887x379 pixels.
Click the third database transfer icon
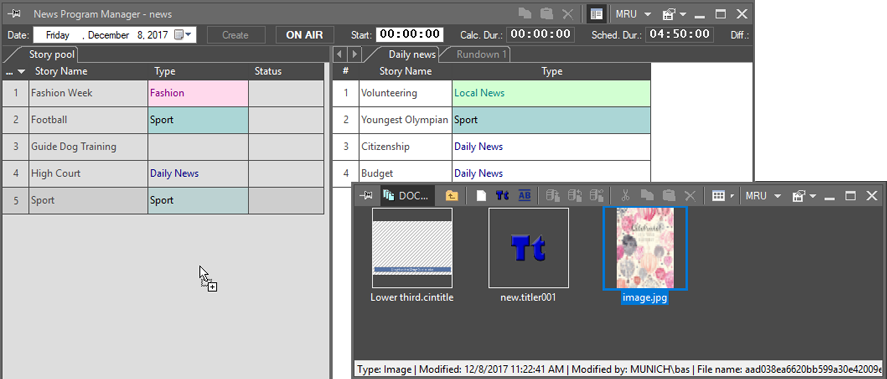tap(597, 196)
